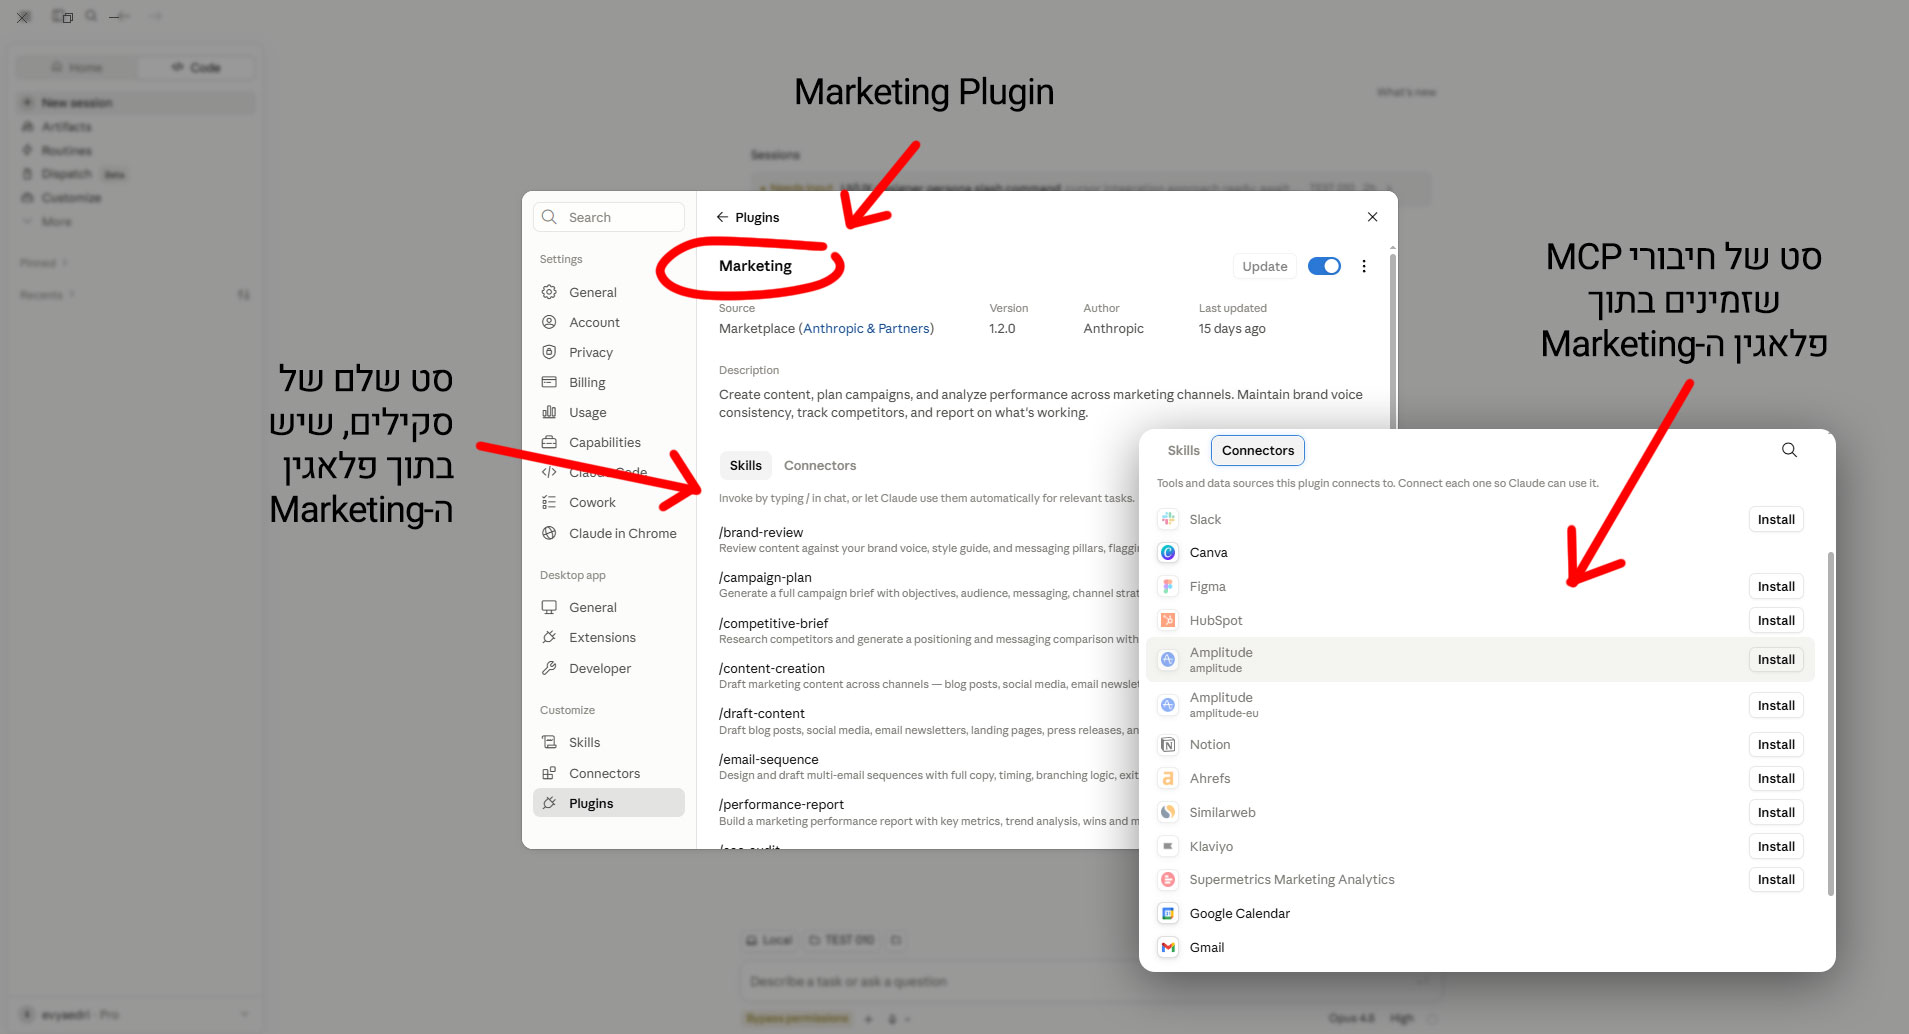Install the Klaviyo connector
1909x1034 pixels.
pyautogui.click(x=1776, y=846)
